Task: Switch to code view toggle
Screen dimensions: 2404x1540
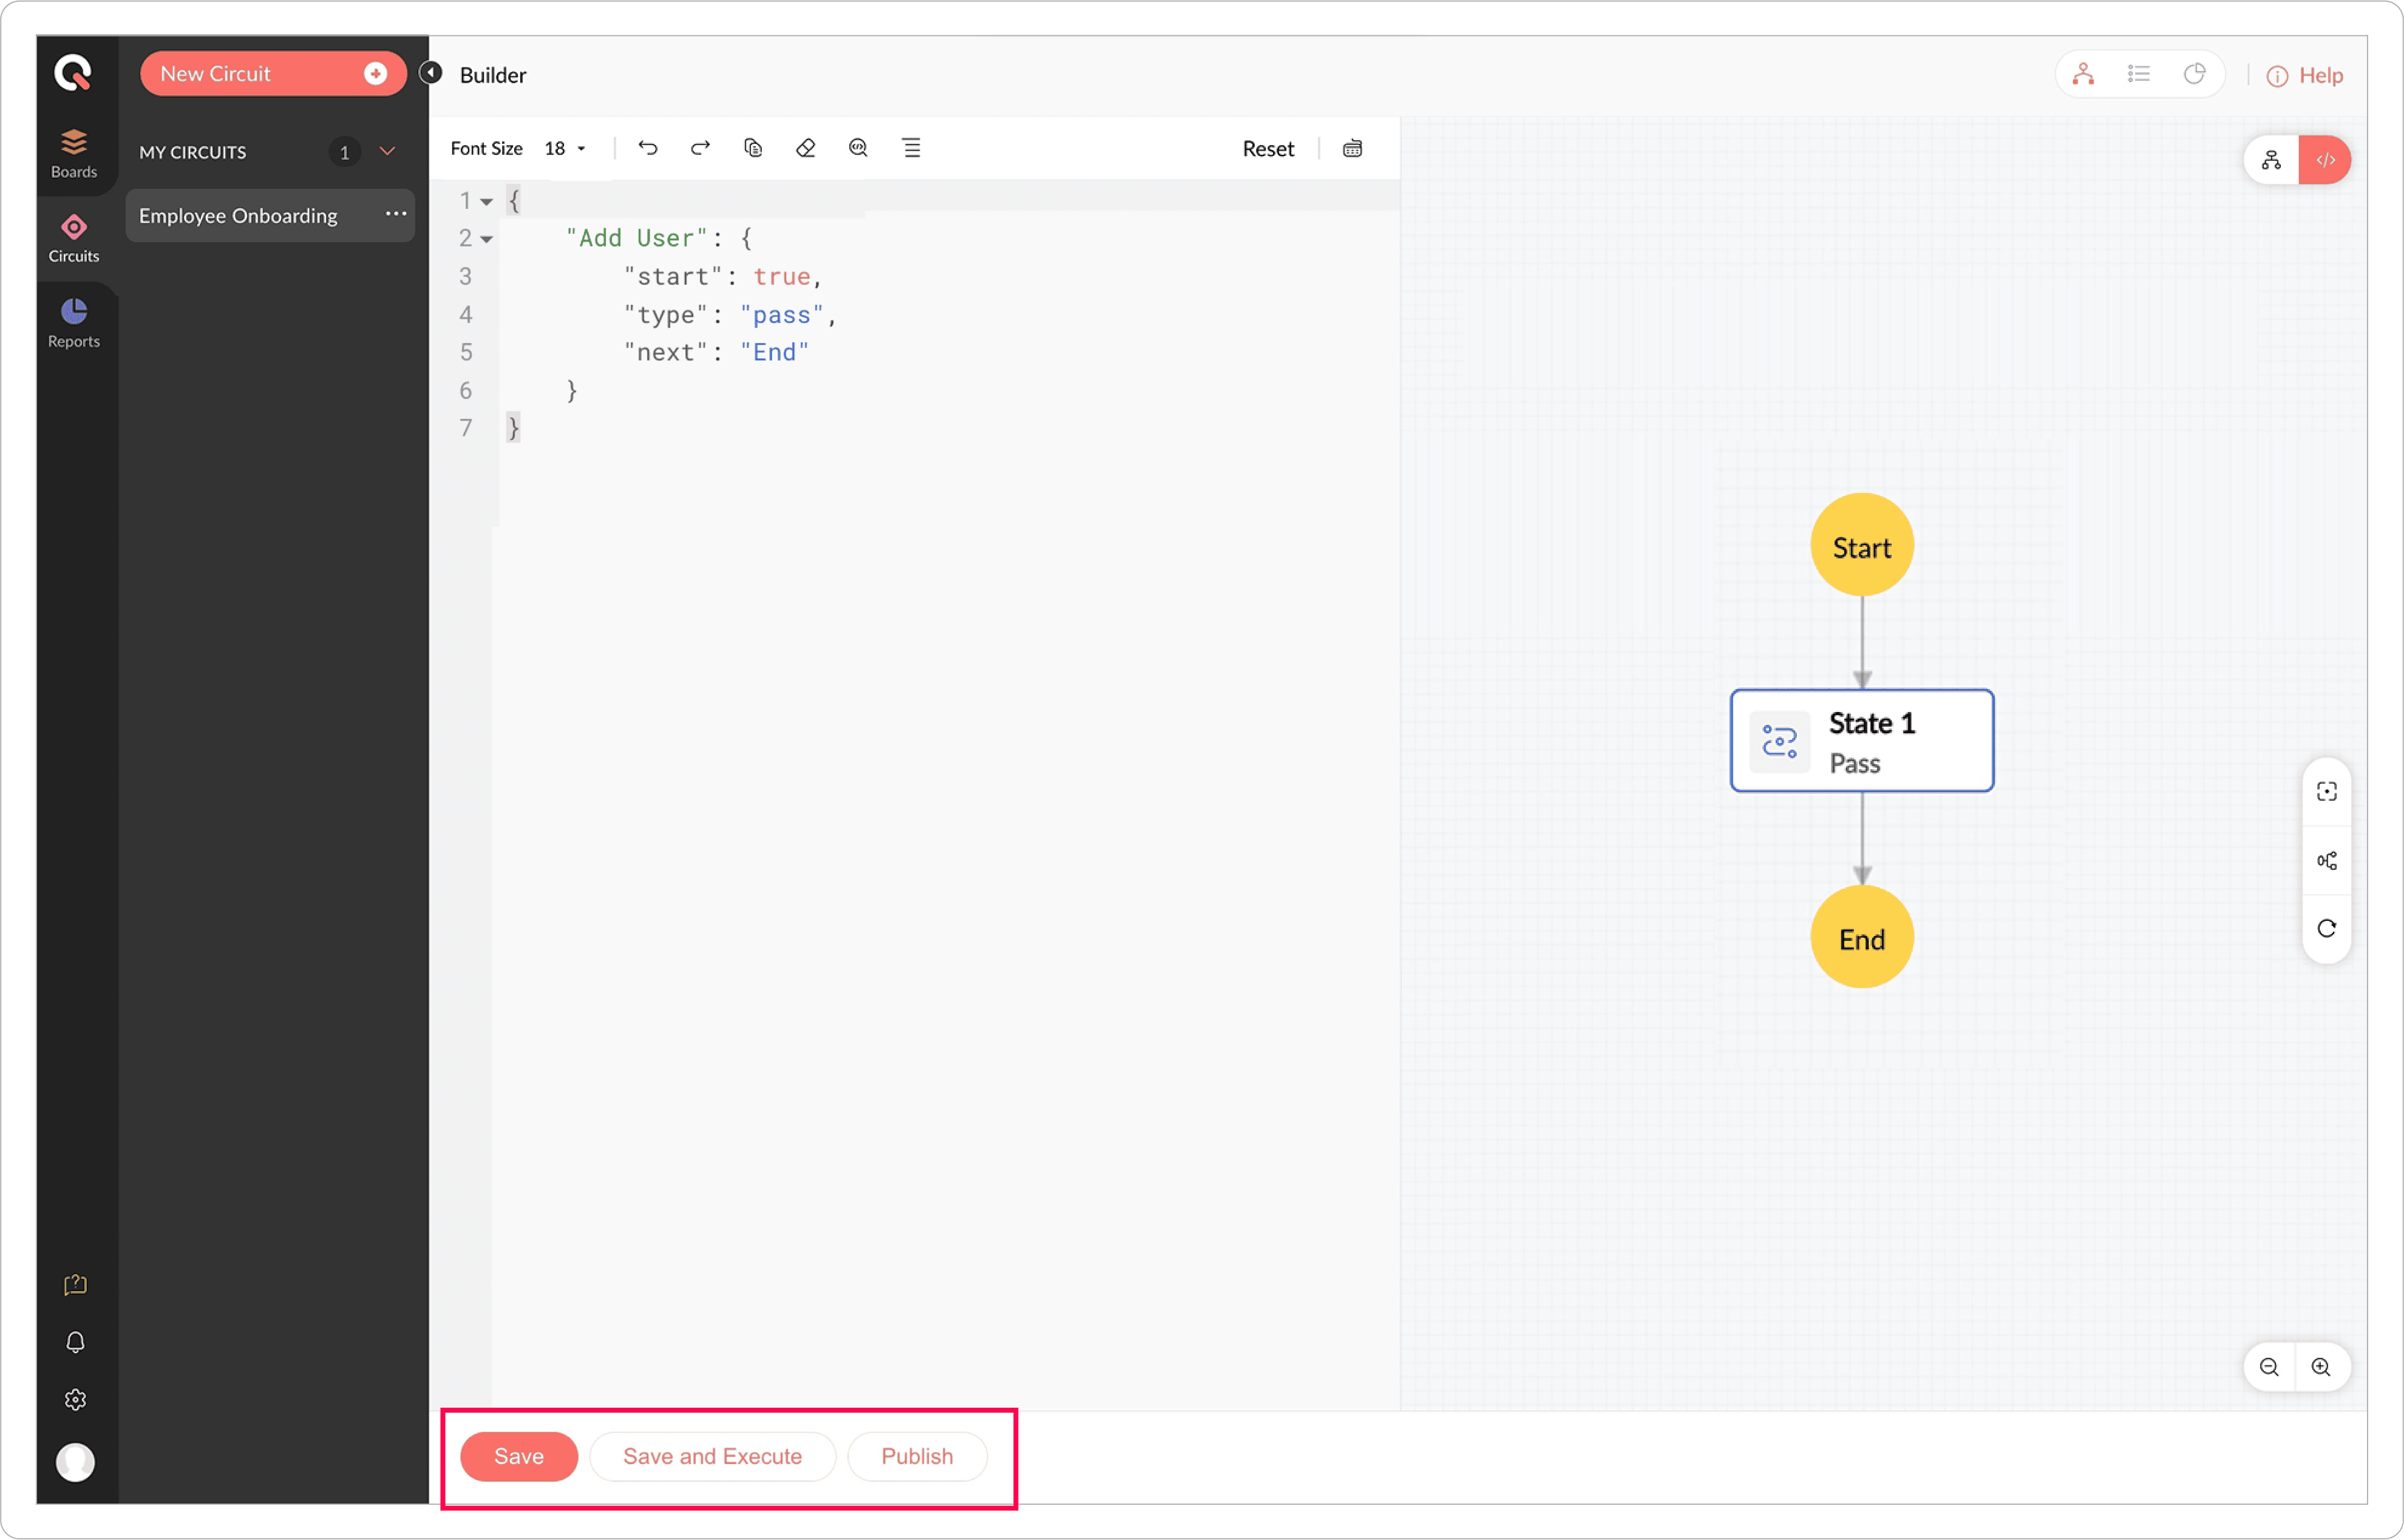Action: tap(2325, 160)
